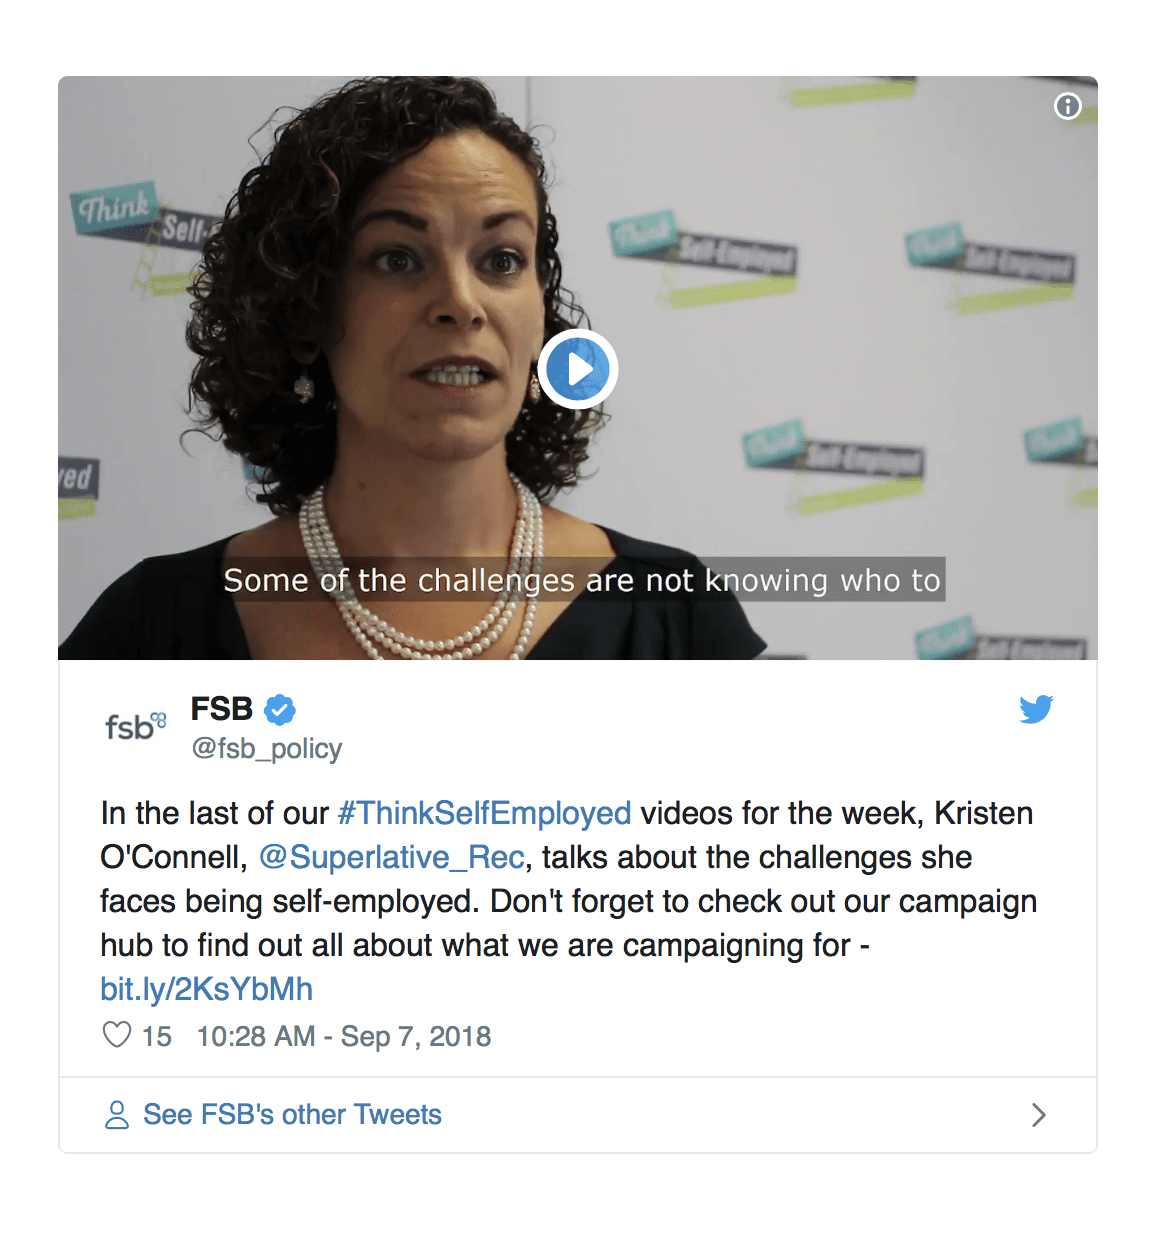The width and height of the screenshot is (1152, 1258).
Task: Open the #ThinkSelfEmployed hashtag
Action: tap(485, 813)
